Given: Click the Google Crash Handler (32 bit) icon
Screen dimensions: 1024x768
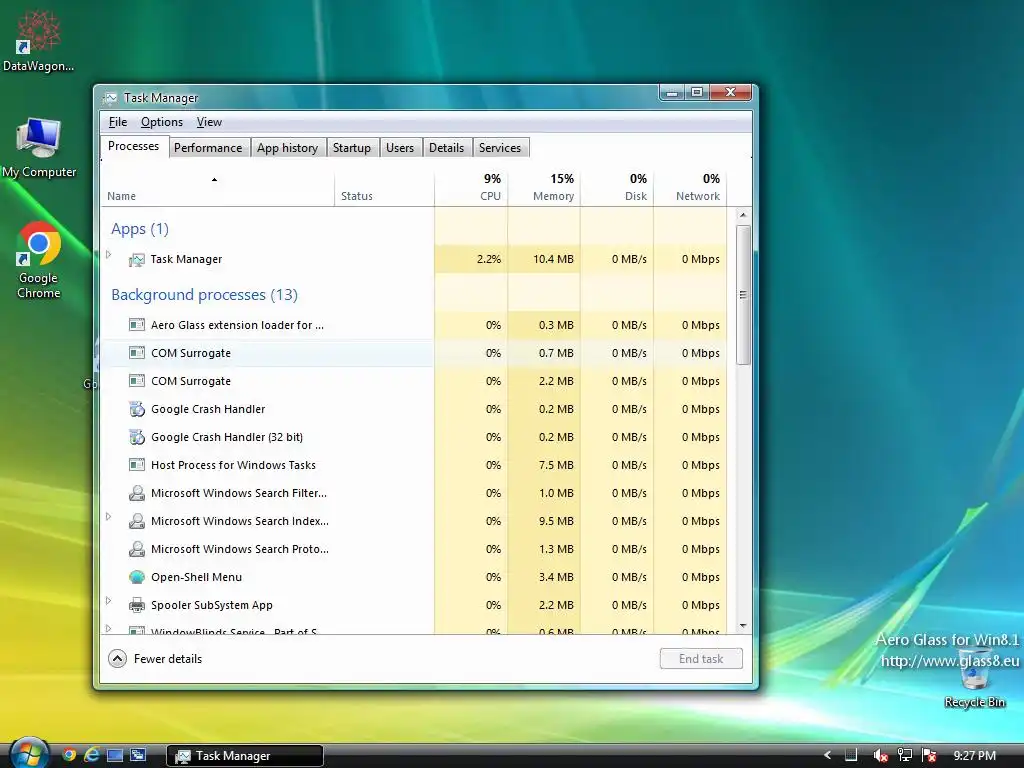Looking at the screenshot, I should point(136,437).
